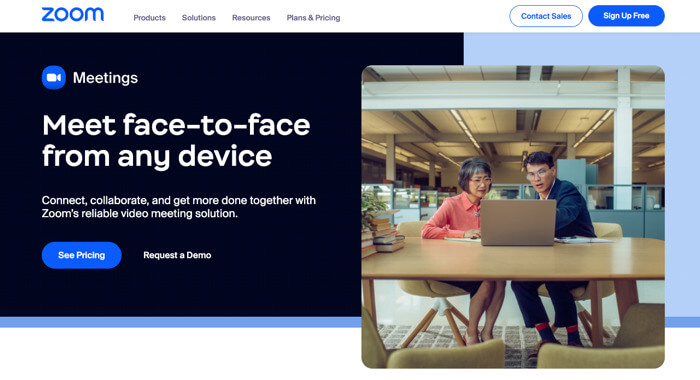Image resolution: width=700 pixels, height=380 pixels.
Task: Click the Sign Up Free button
Action: click(626, 16)
